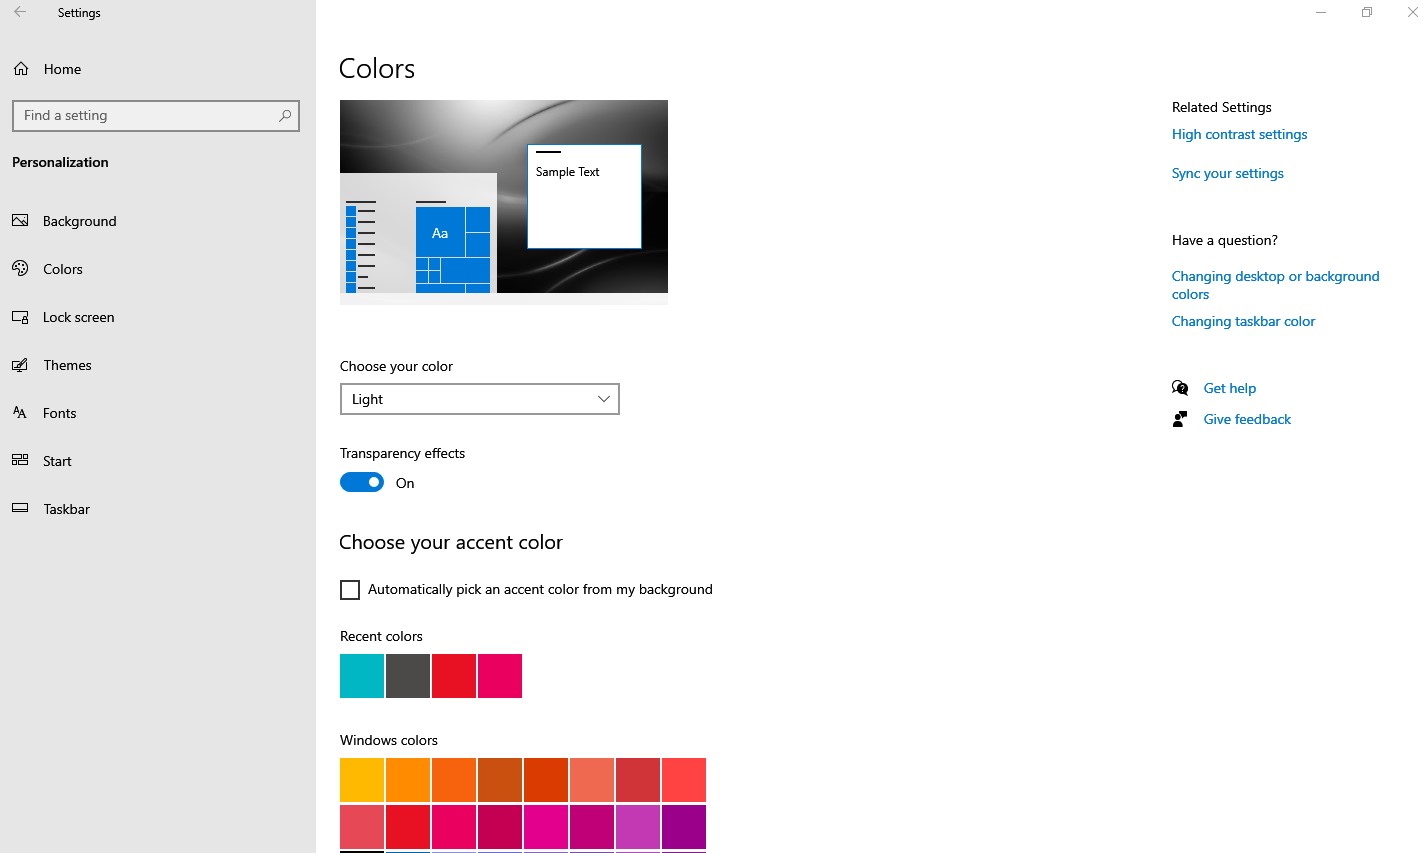Viewport: 1421px width, 853px height.
Task: Click the search magnifier icon
Action: (x=285, y=116)
